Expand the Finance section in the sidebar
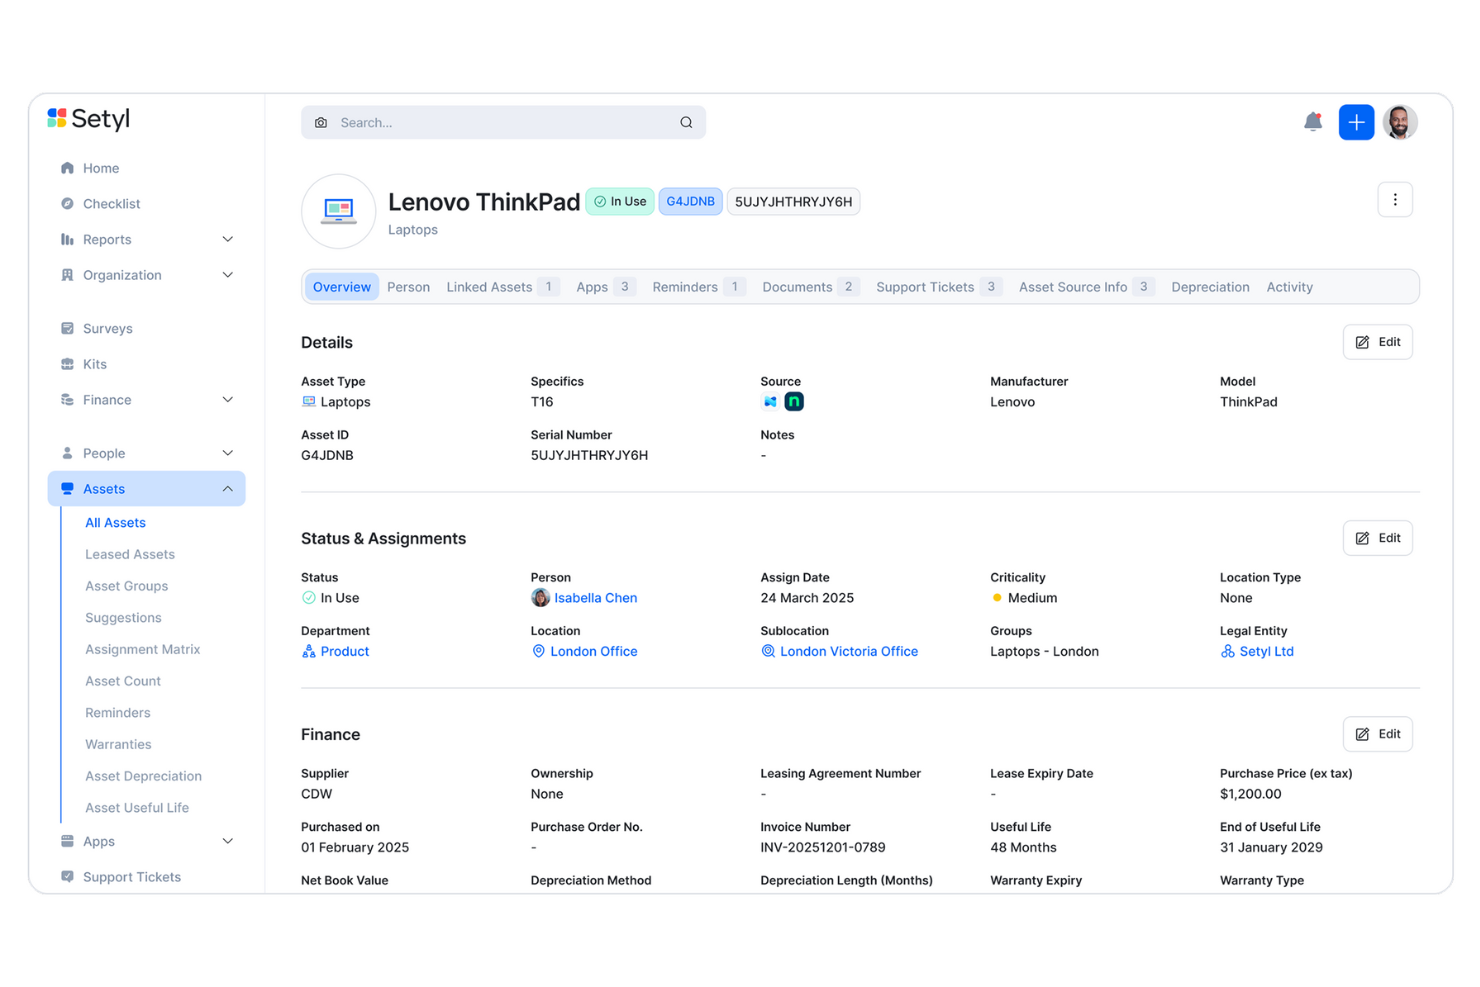The height and width of the screenshot is (987, 1480). click(x=228, y=399)
